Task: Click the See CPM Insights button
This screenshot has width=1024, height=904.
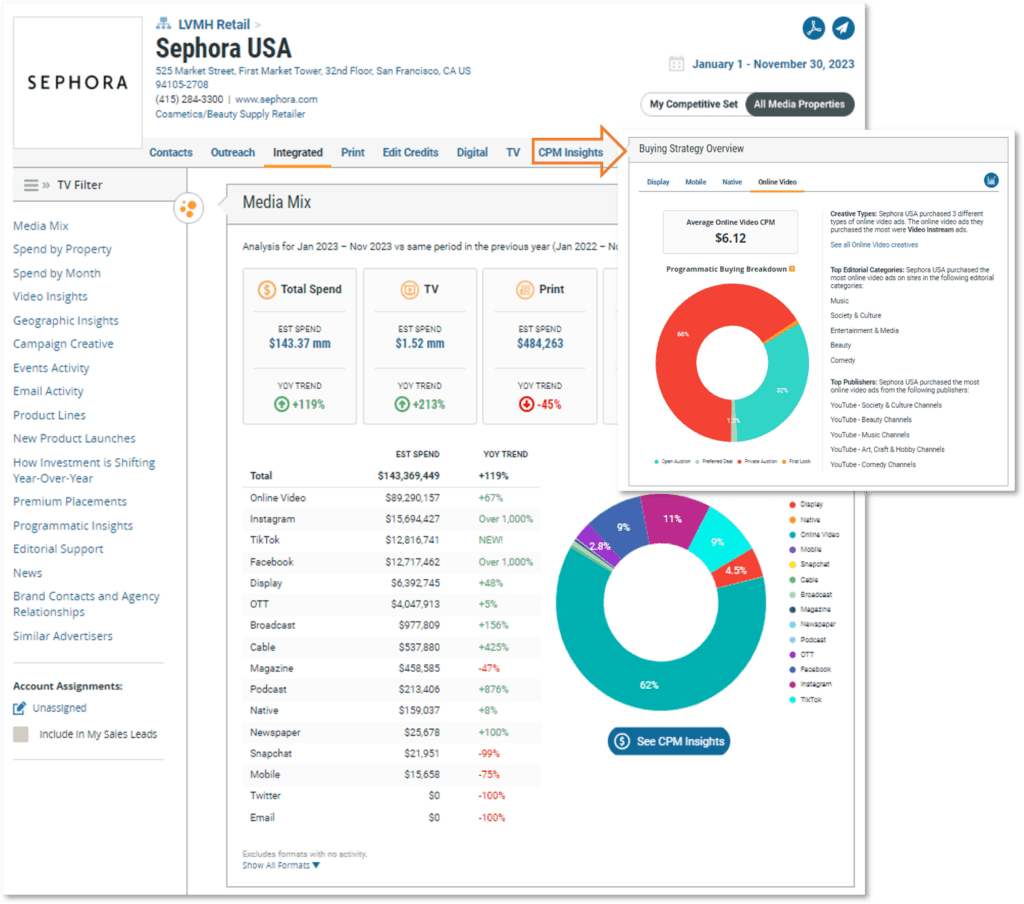Action: tap(669, 741)
